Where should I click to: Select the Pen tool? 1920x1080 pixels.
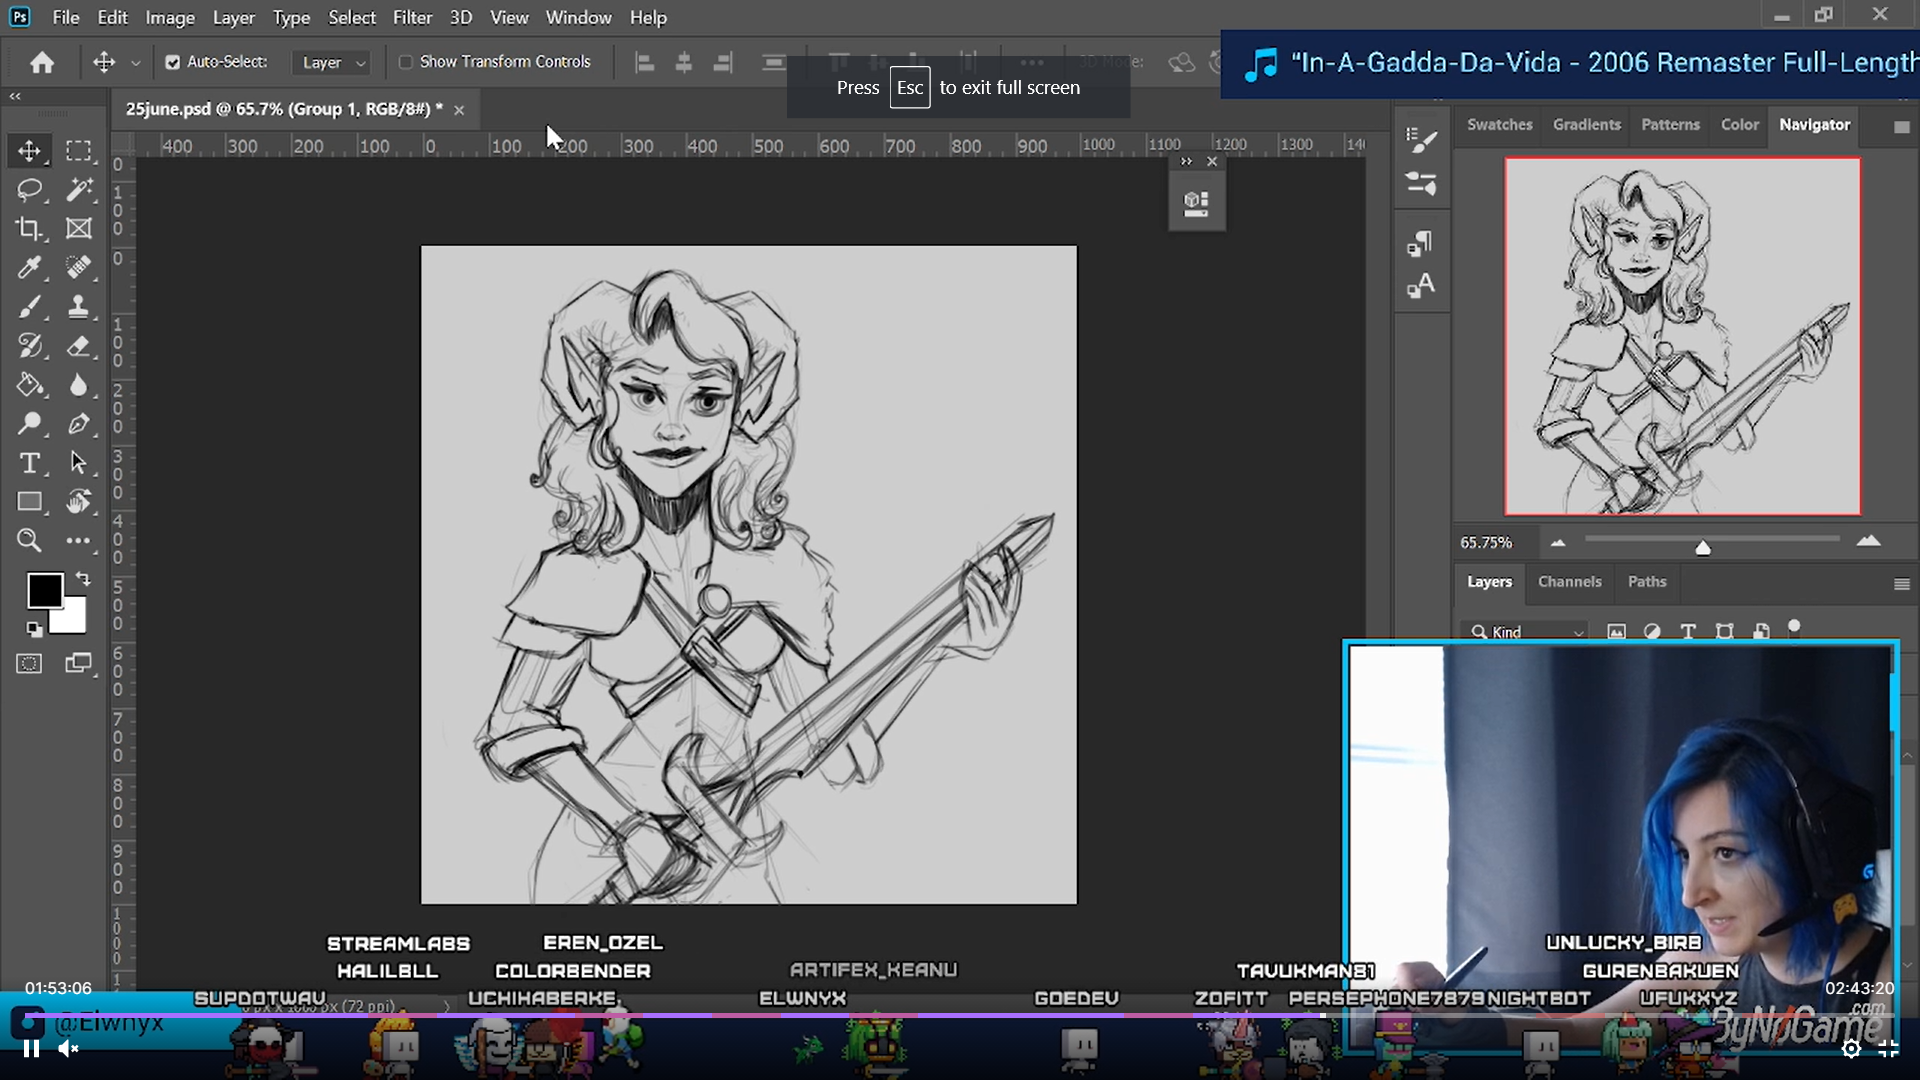click(78, 424)
